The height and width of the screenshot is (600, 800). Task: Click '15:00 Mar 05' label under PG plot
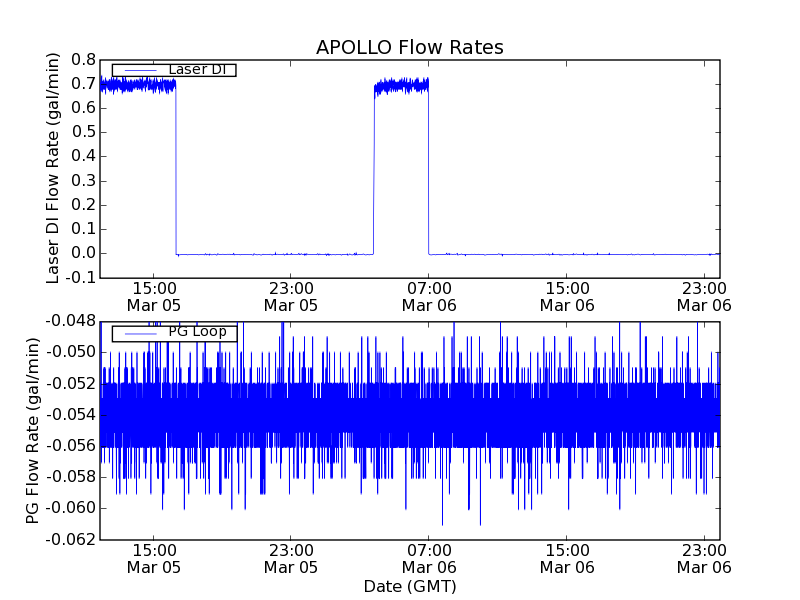154,559
